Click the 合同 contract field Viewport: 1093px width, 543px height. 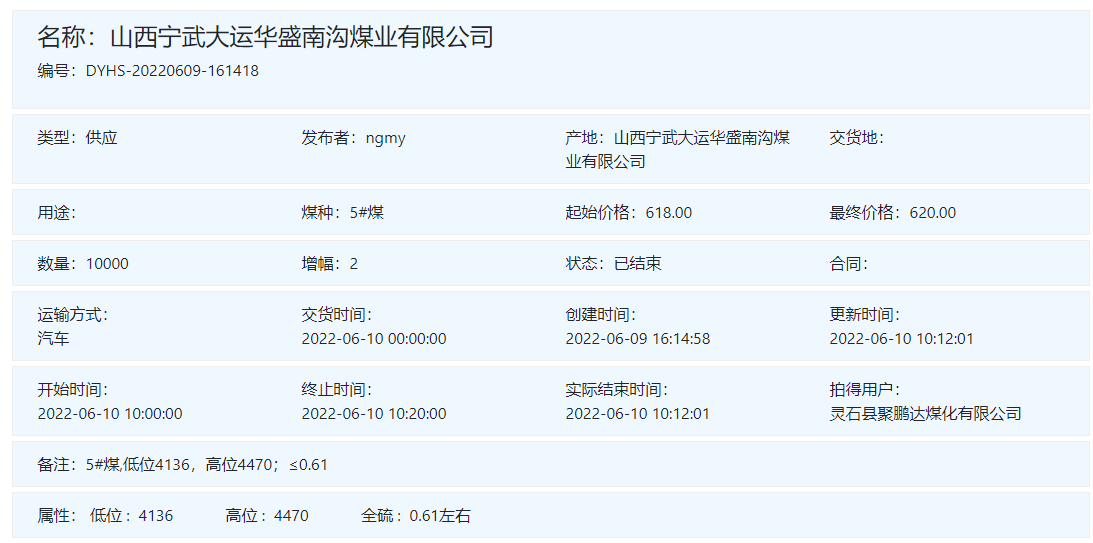pos(849,264)
